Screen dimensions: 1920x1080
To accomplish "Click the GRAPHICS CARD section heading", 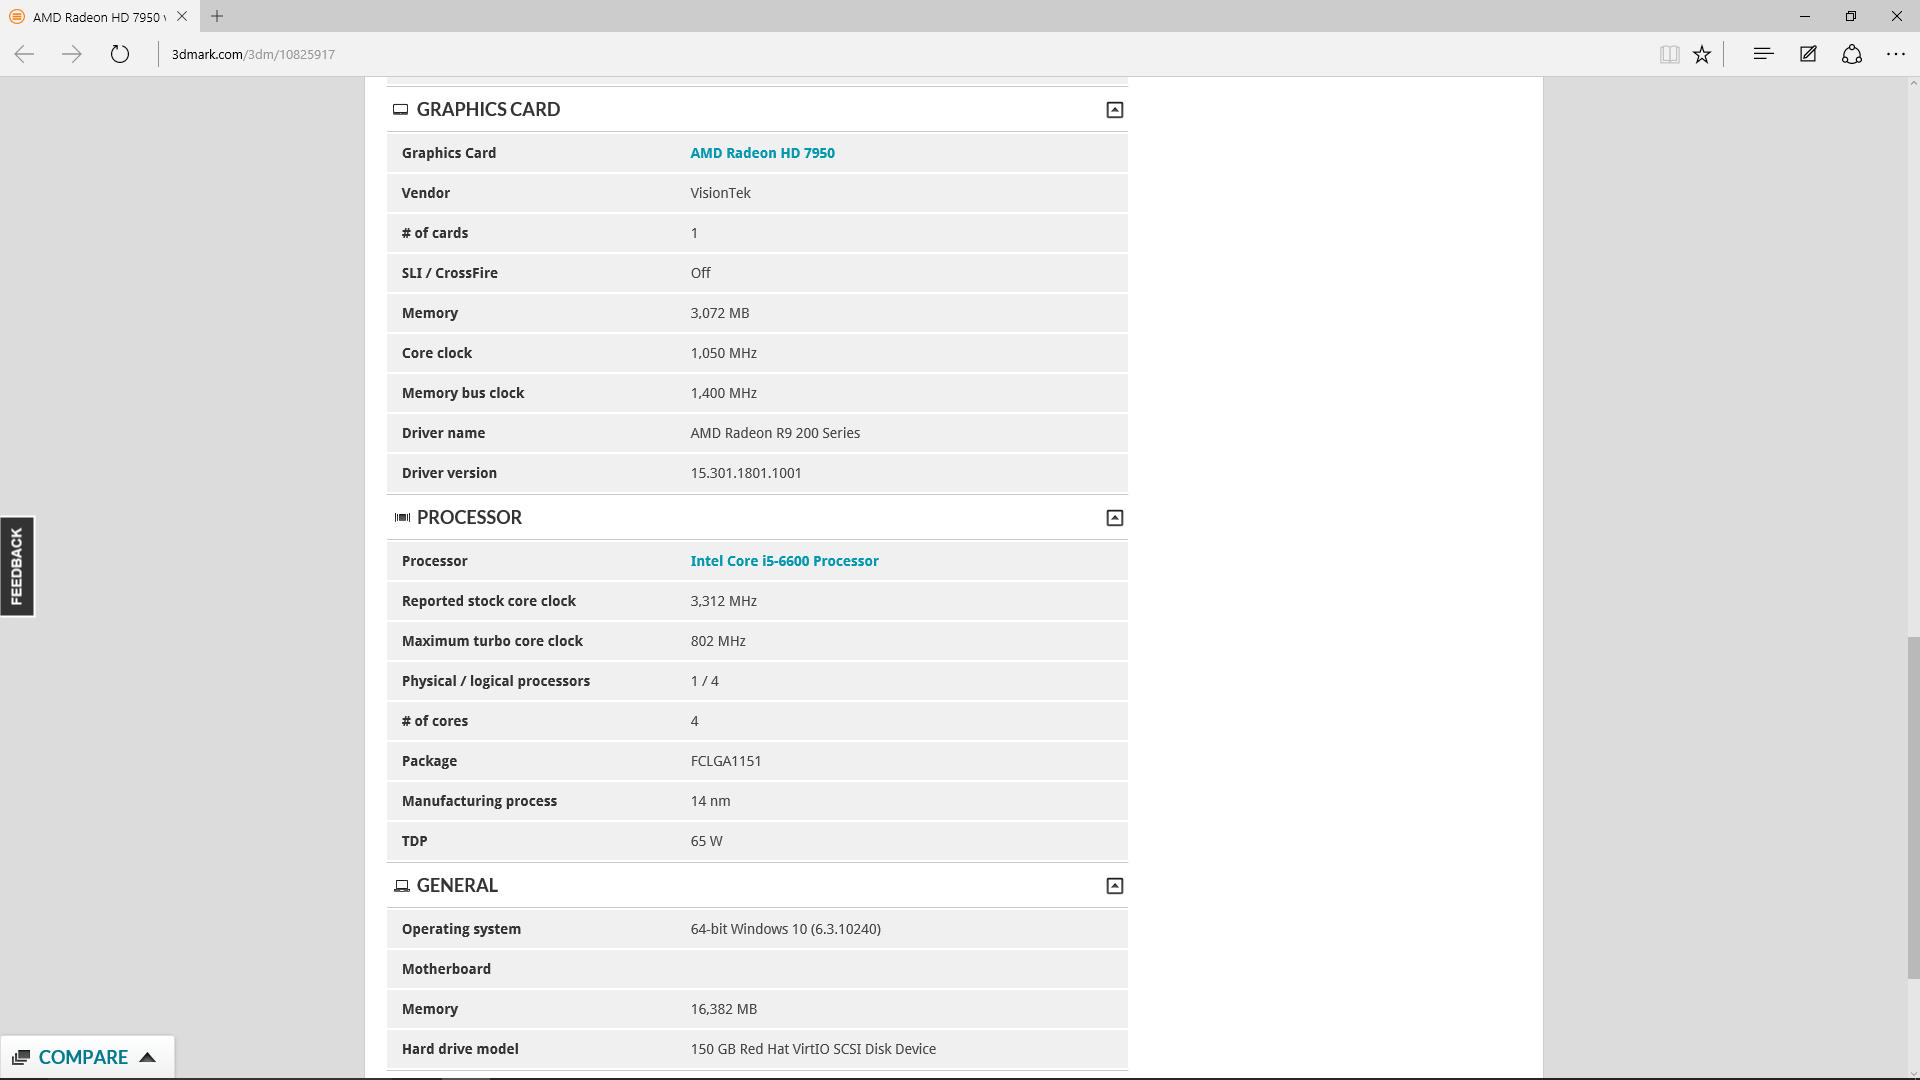I will 488,110.
